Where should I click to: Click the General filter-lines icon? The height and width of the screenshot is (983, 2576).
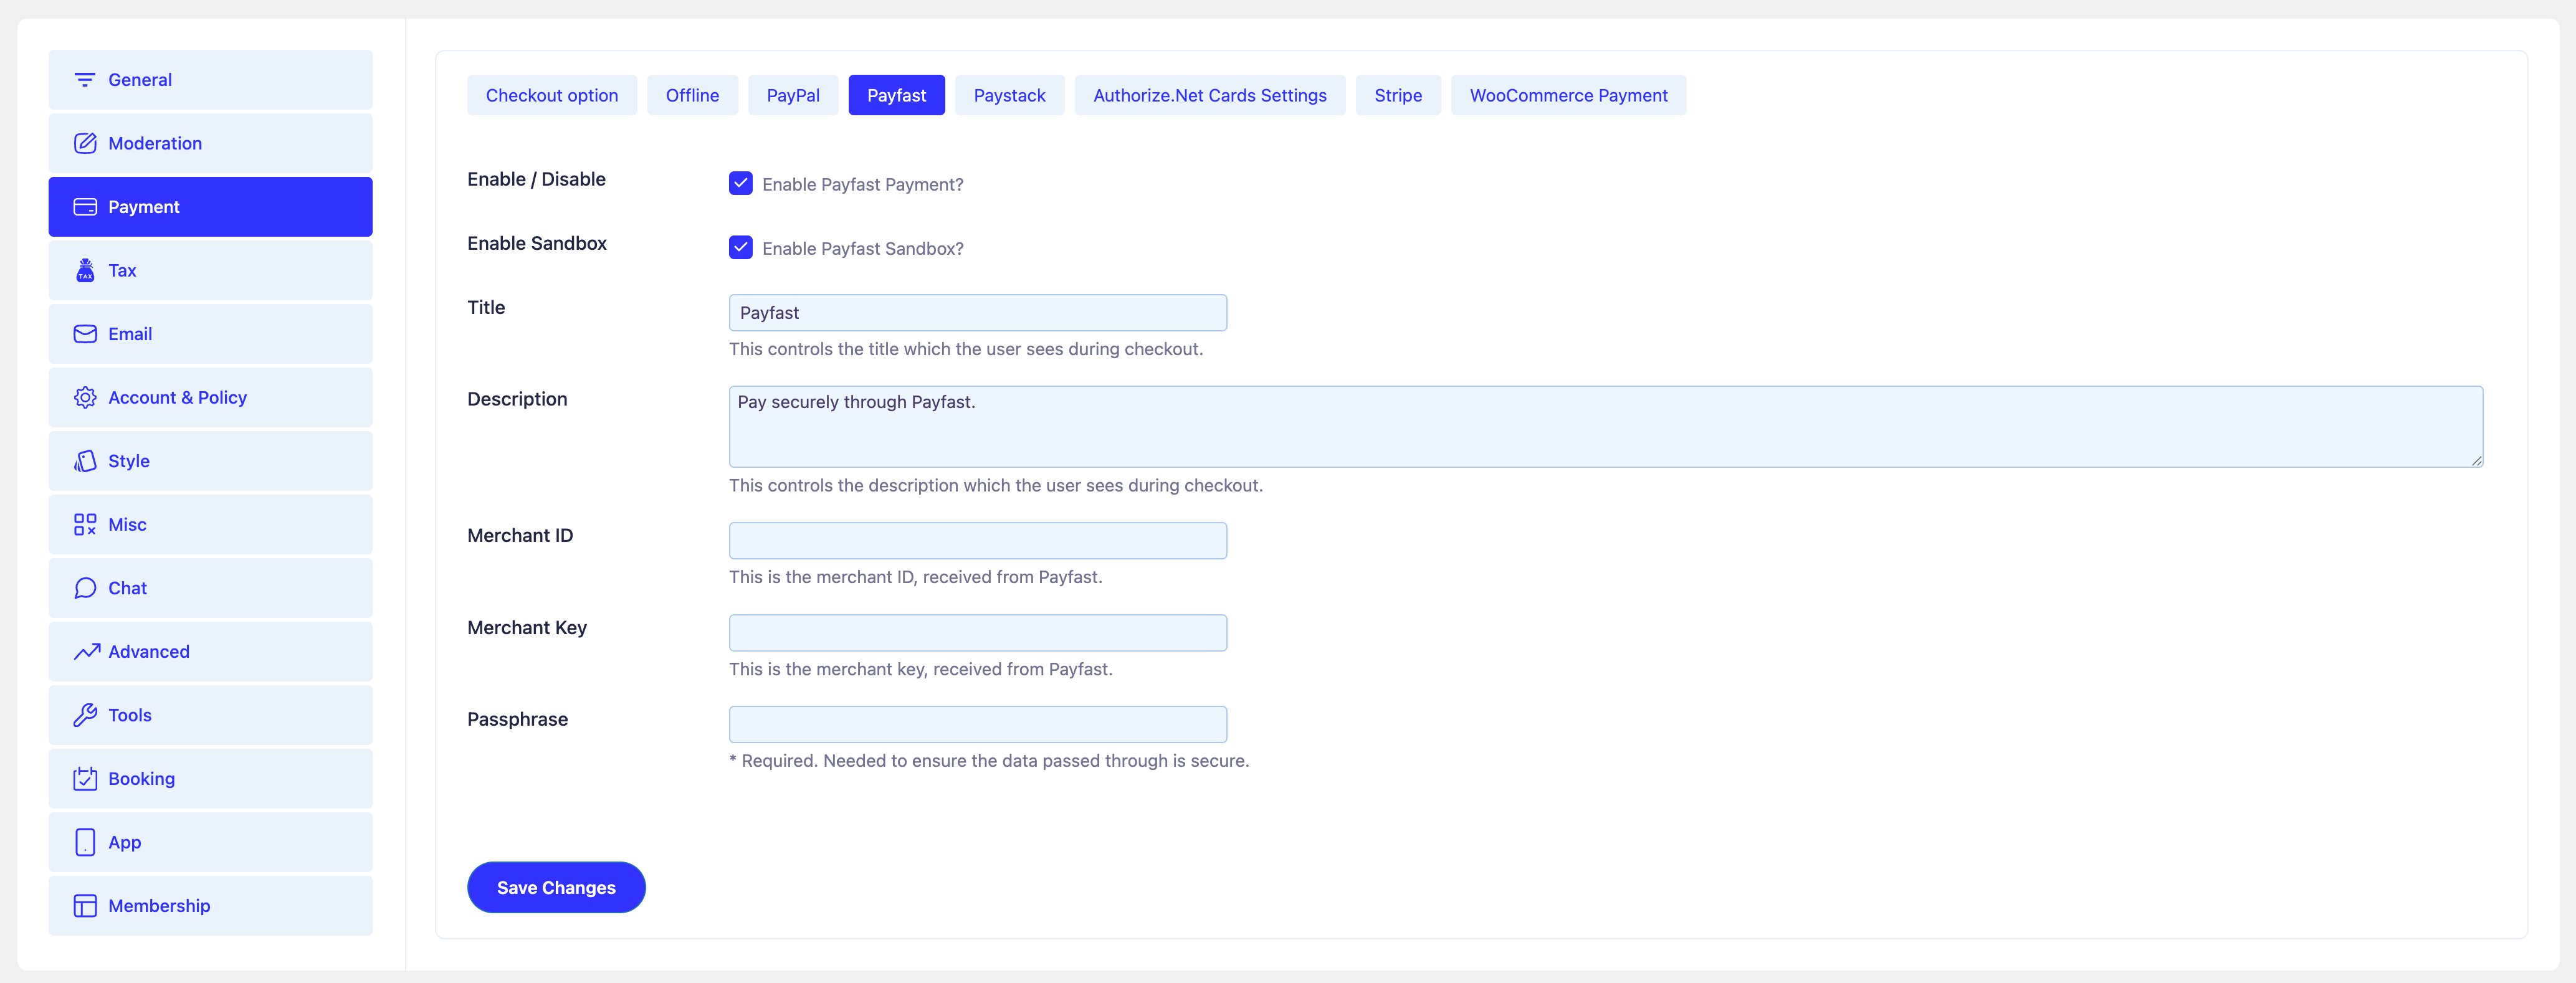(x=85, y=80)
